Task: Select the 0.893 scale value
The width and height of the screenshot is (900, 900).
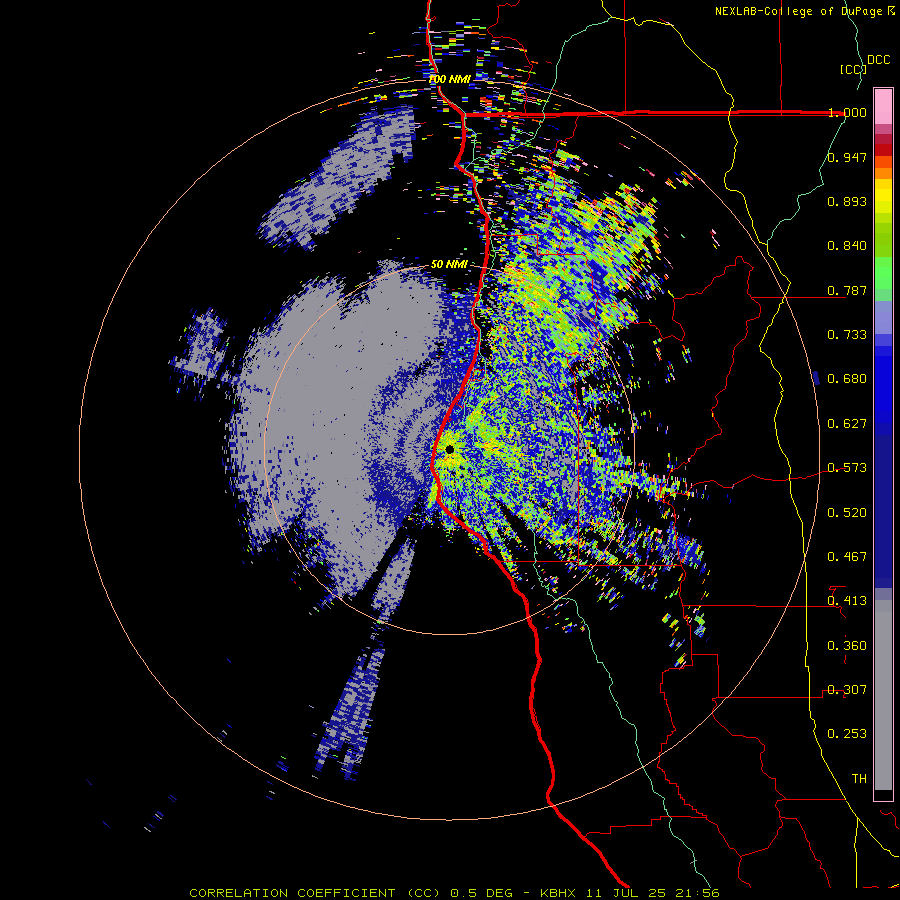Action: [x=847, y=201]
